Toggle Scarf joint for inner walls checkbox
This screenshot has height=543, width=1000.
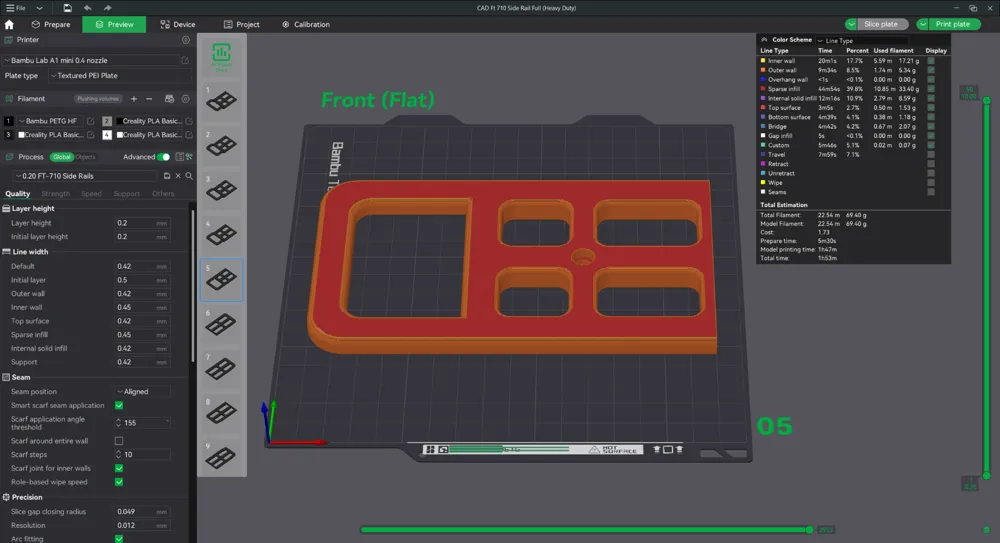coord(119,468)
